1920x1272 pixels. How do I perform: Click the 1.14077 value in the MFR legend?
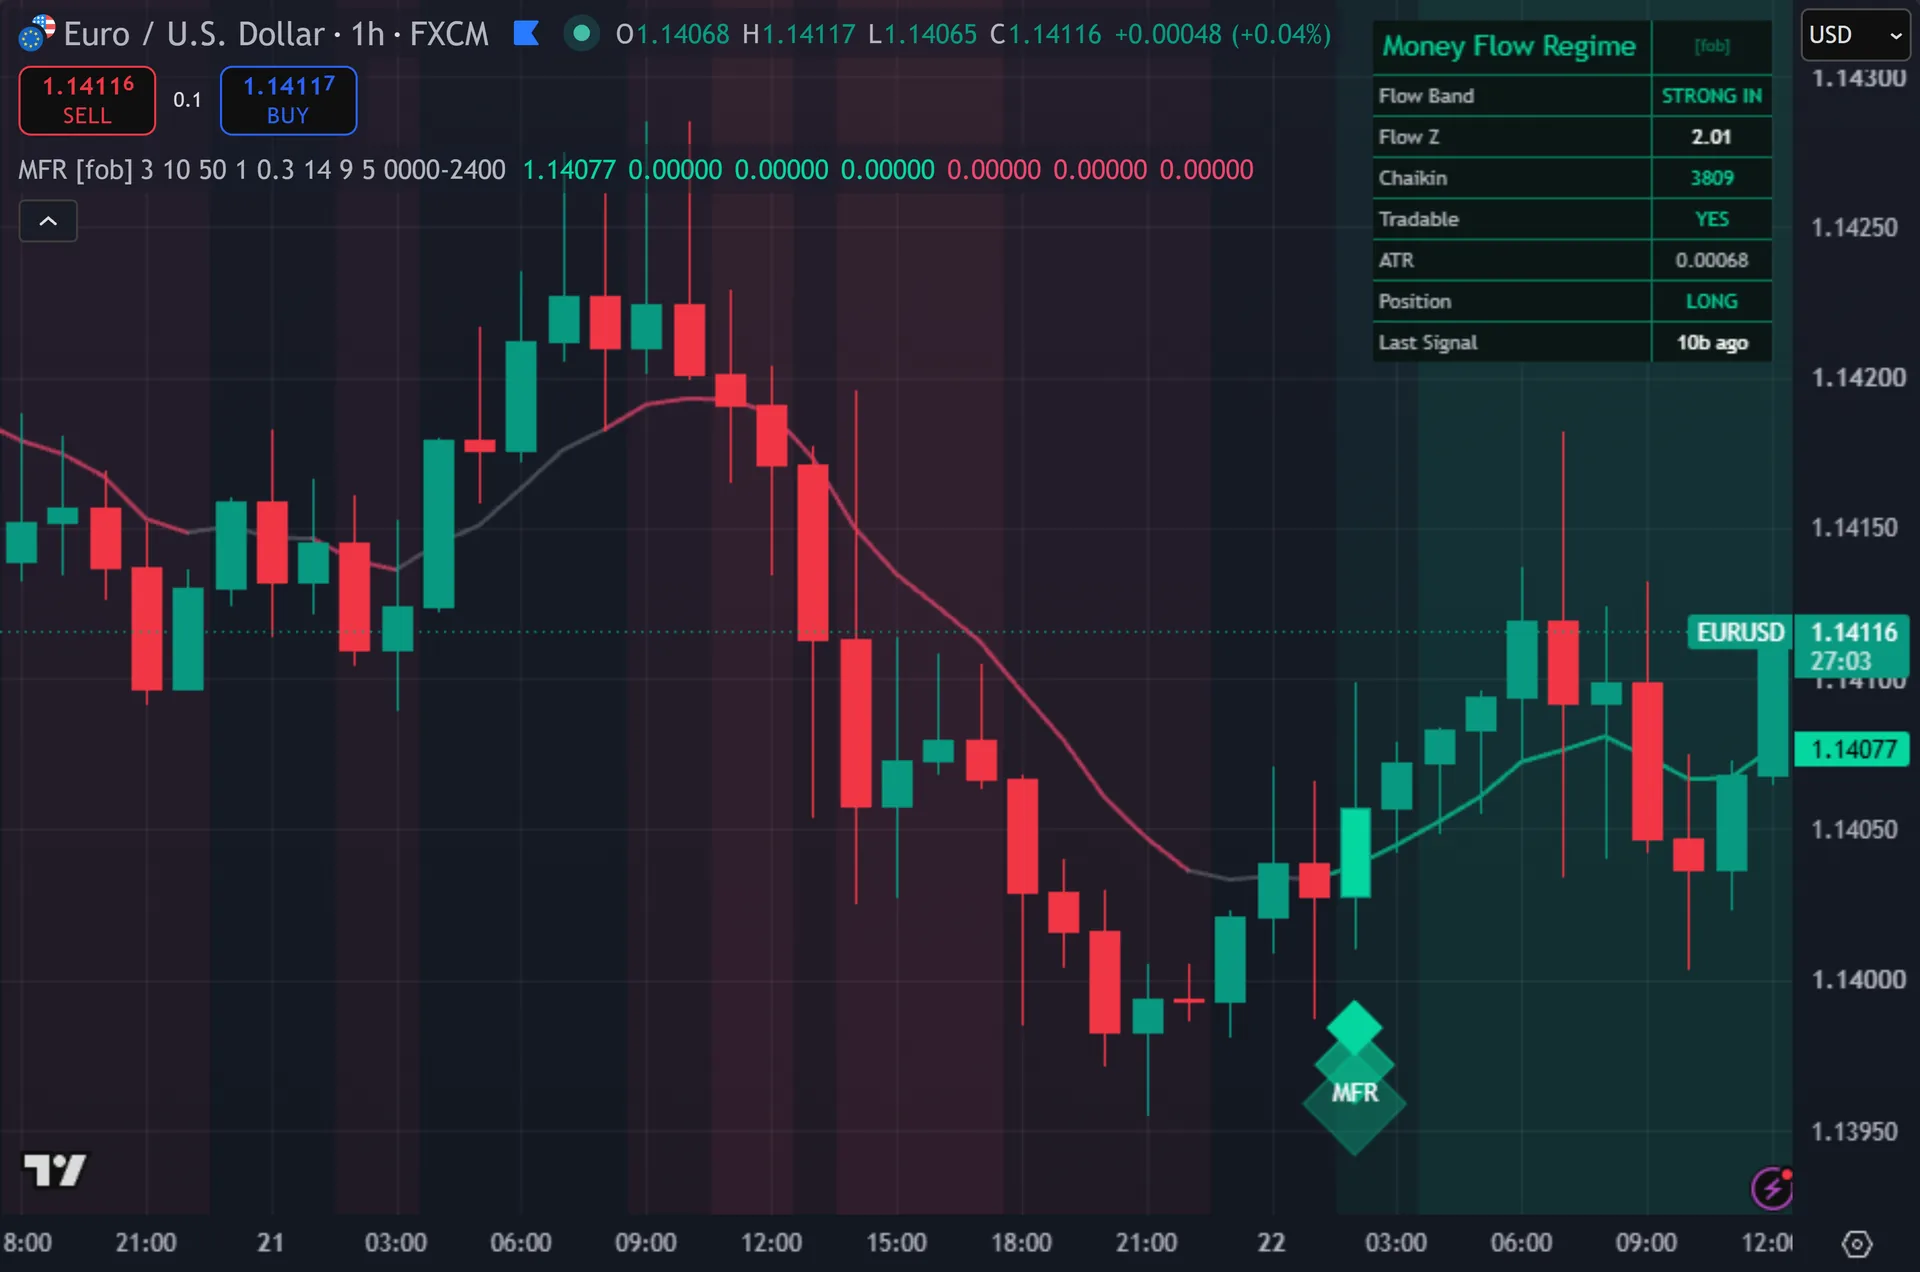569,170
